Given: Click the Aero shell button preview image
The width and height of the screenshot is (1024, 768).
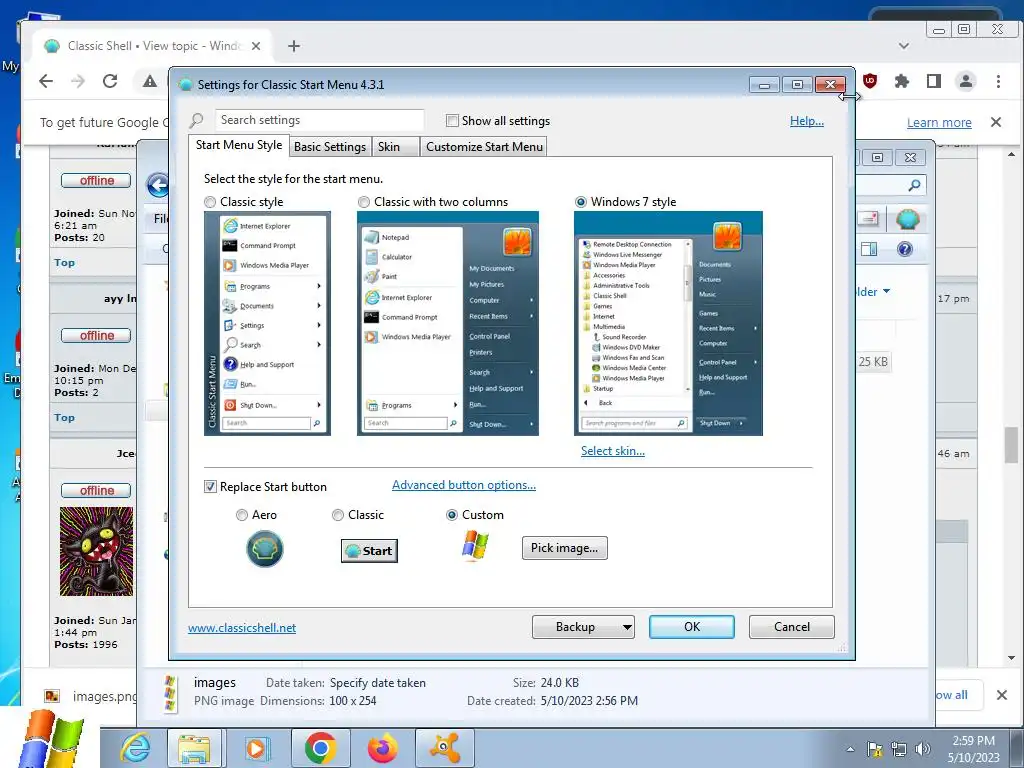Looking at the screenshot, I should coord(264,549).
